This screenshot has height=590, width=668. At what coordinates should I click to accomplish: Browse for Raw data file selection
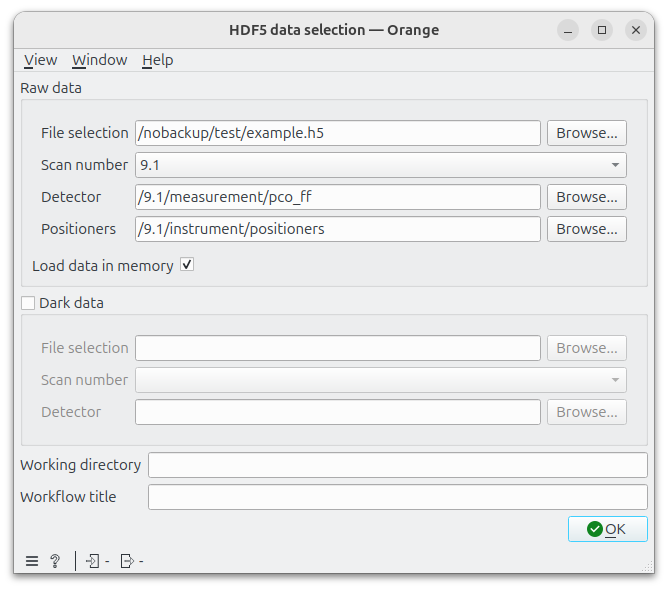(587, 133)
